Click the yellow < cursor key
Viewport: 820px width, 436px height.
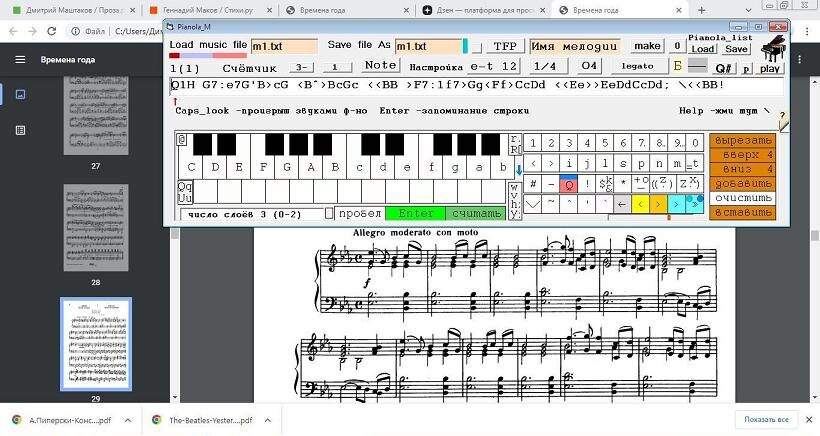coord(640,204)
